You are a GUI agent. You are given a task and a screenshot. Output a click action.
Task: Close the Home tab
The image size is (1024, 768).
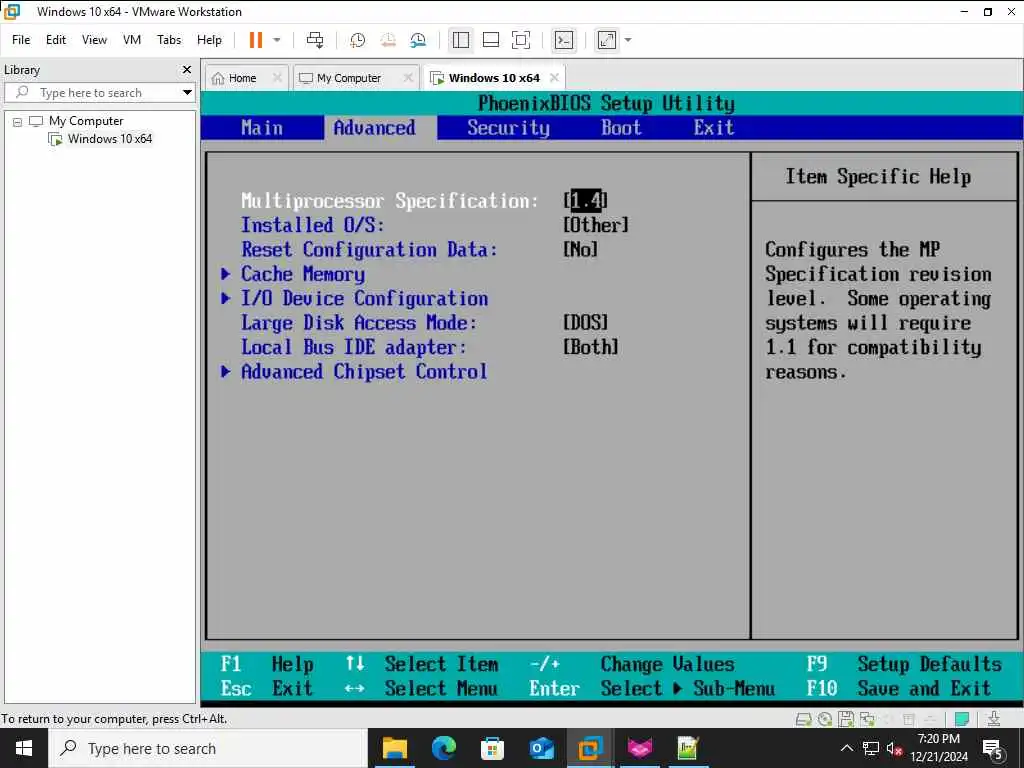[x=278, y=78]
